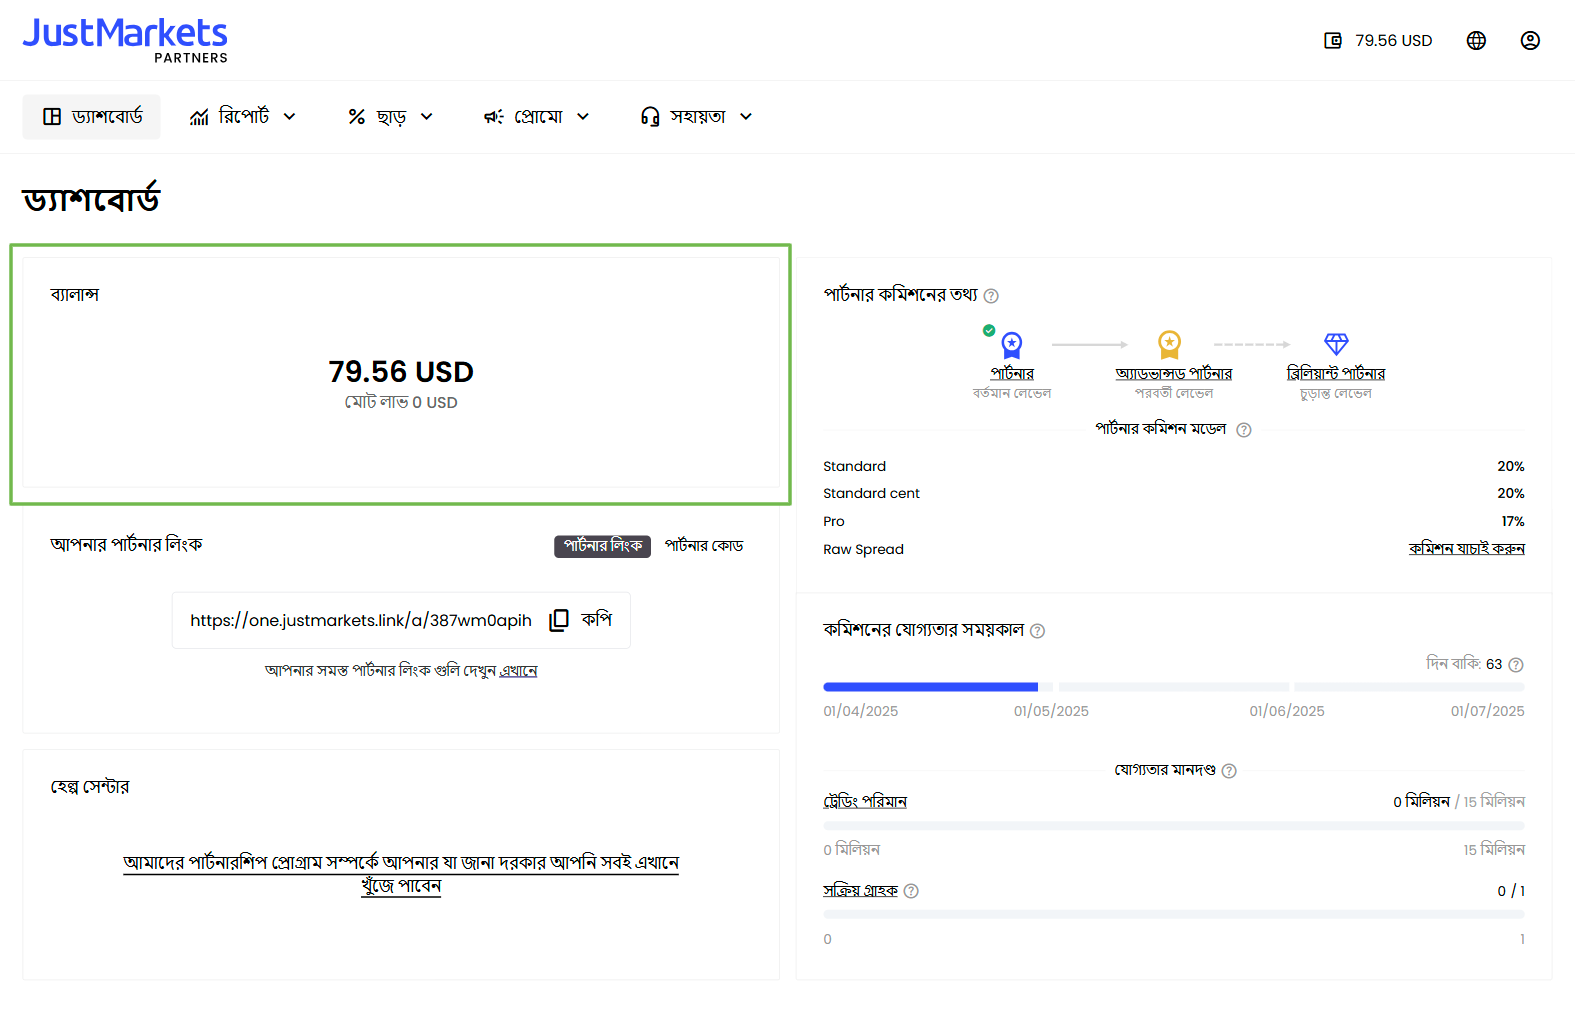Click help icon beside যোগ্যতার মানদণ্ড
The width and height of the screenshot is (1575, 1012).
click(1229, 771)
